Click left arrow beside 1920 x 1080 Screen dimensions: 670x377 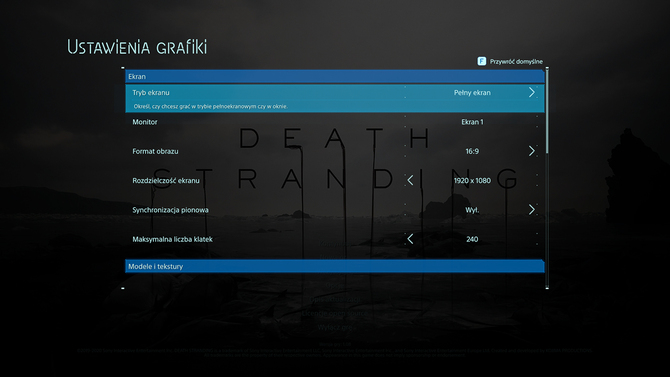(410, 180)
